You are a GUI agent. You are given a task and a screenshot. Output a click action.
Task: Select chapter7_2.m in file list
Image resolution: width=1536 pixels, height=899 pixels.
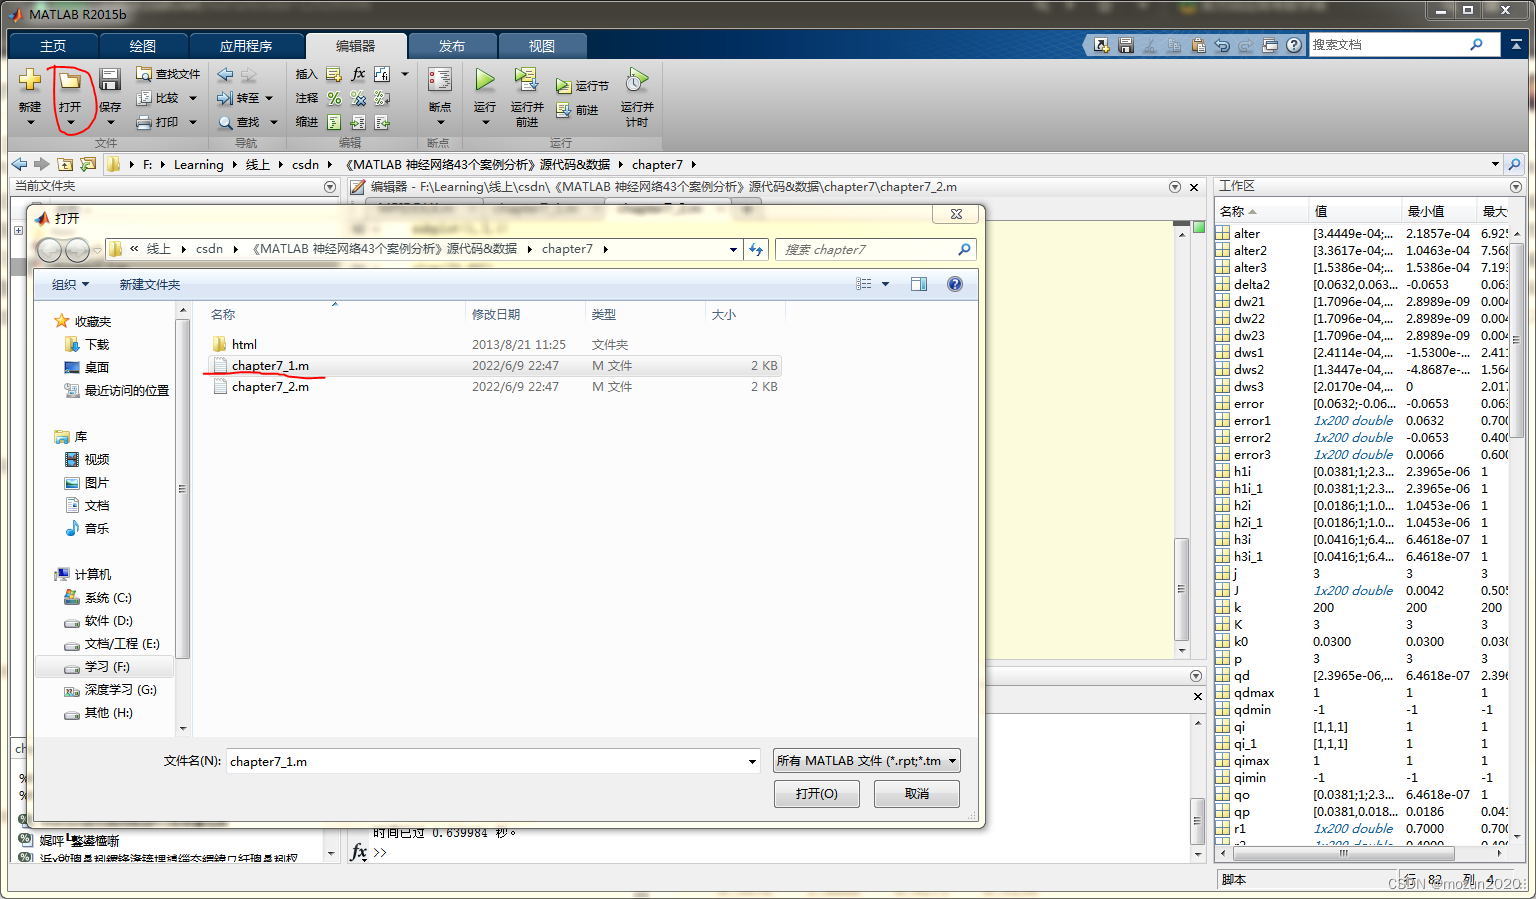point(270,387)
